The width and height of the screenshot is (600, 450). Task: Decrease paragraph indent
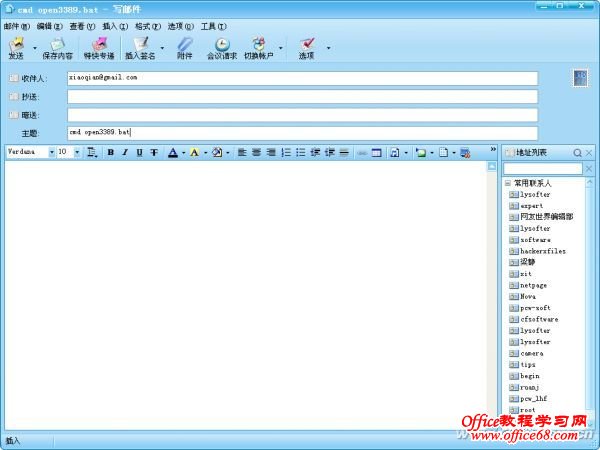pos(315,152)
